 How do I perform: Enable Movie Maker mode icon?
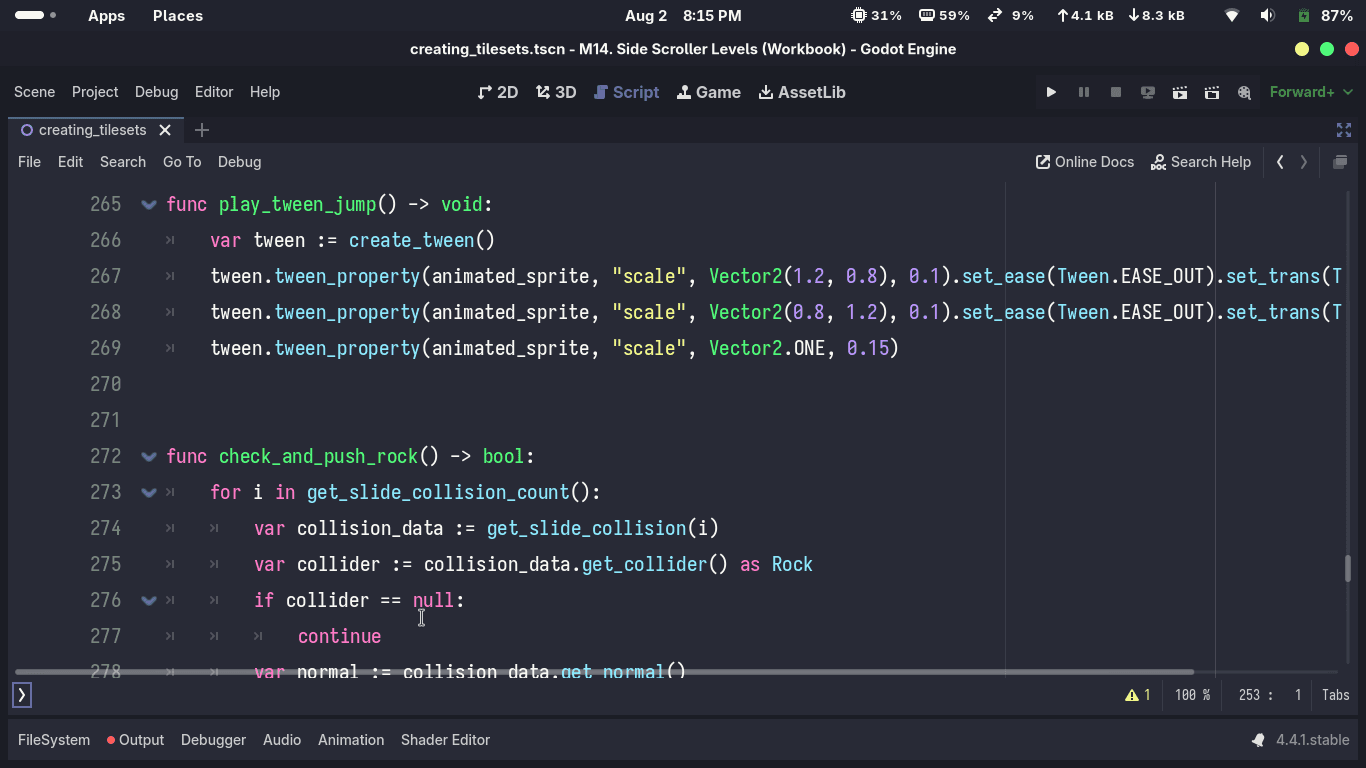point(1244,92)
